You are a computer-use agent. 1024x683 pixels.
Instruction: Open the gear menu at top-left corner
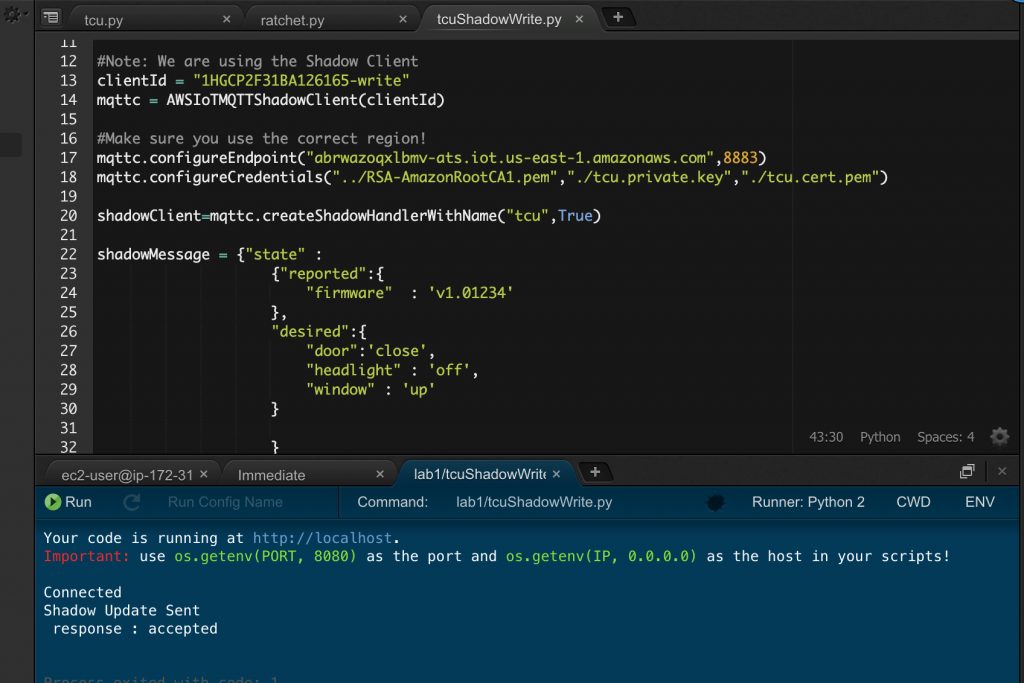(x=15, y=15)
